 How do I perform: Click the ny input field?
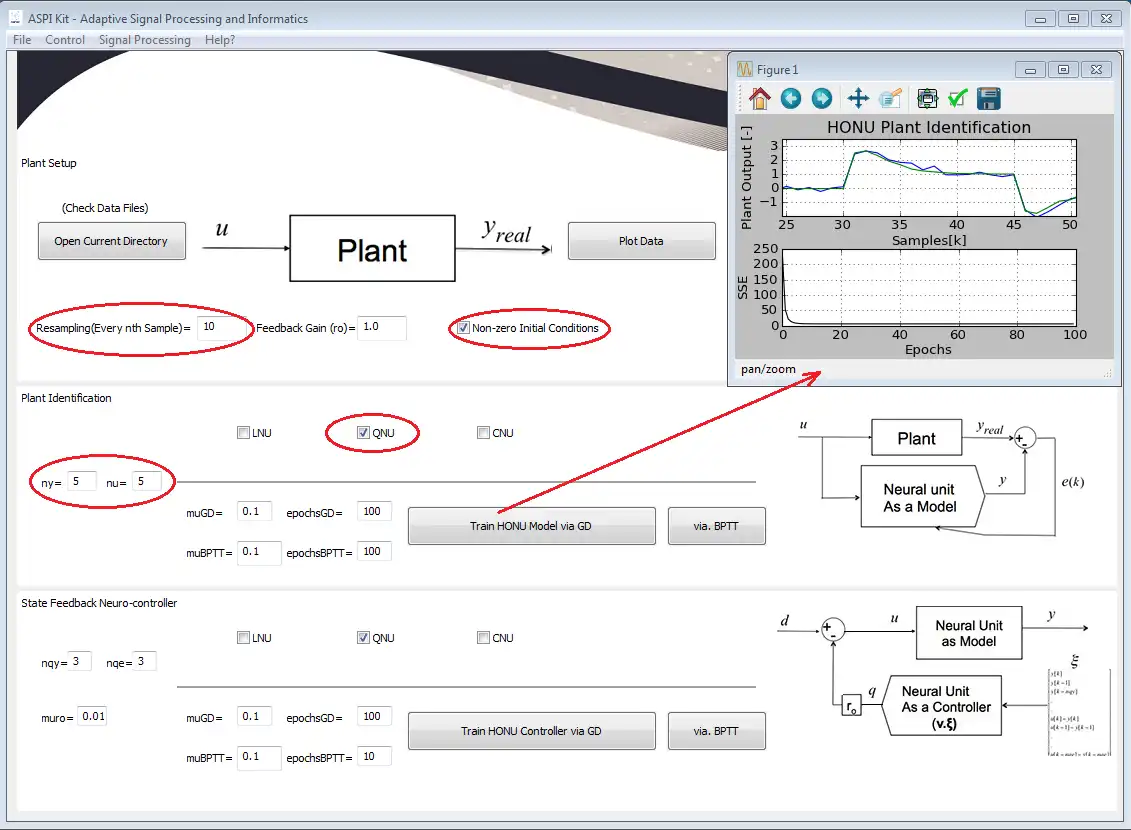pyautogui.click(x=82, y=482)
